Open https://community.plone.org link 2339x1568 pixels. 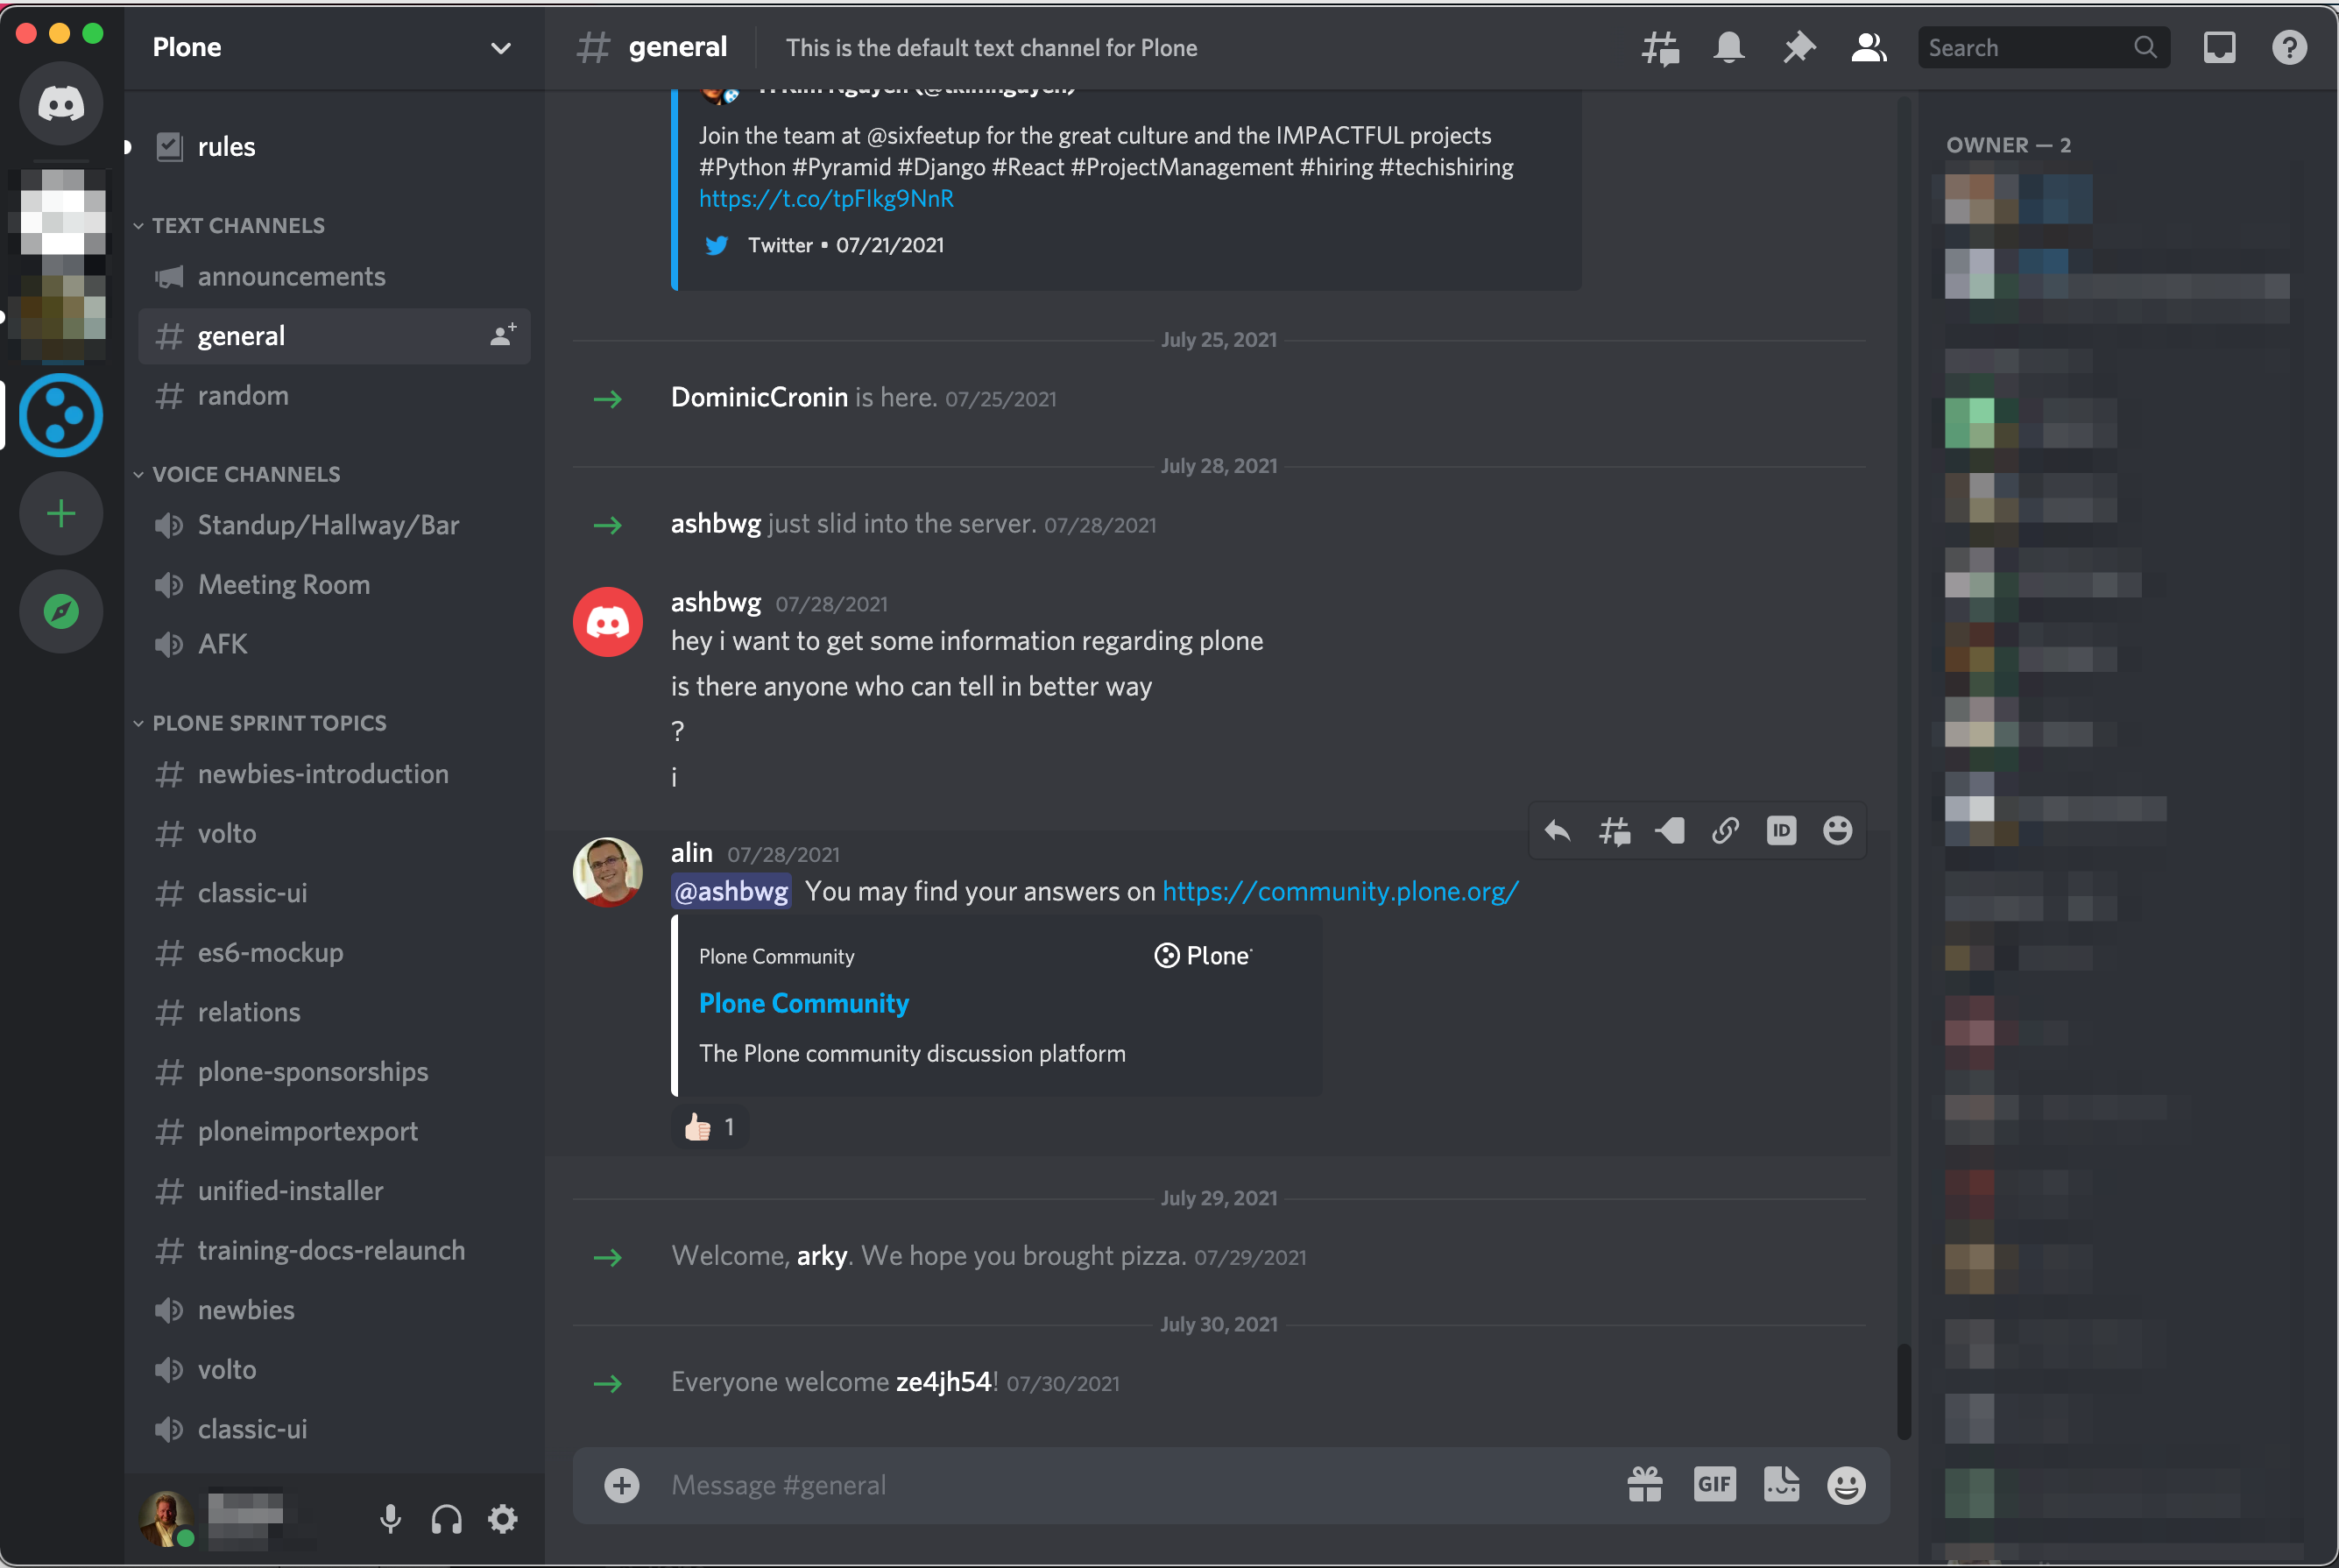pyautogui.click(x=1340, y=889)
